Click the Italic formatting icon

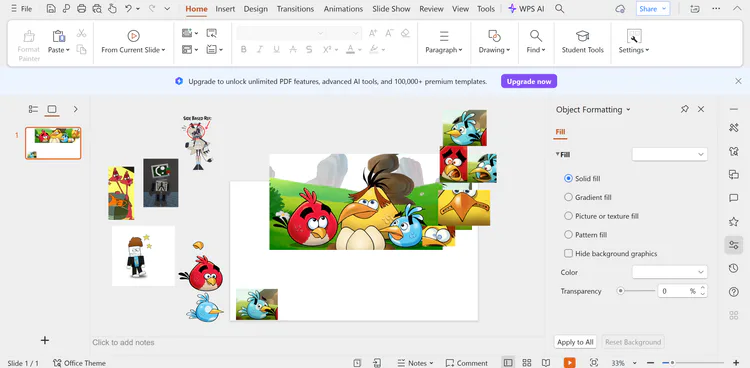(x=260, y=49)
